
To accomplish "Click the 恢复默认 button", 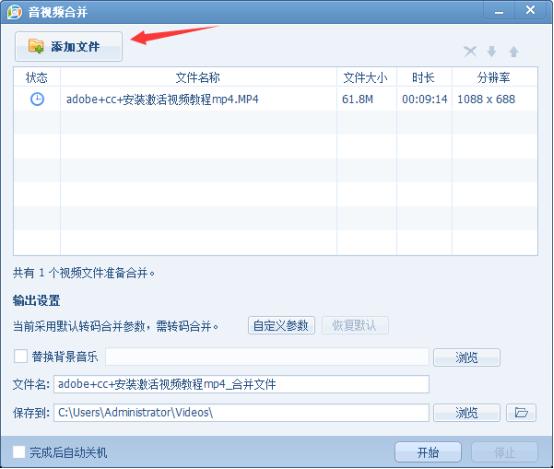I will pyautogui.click(x=355, y=326).
